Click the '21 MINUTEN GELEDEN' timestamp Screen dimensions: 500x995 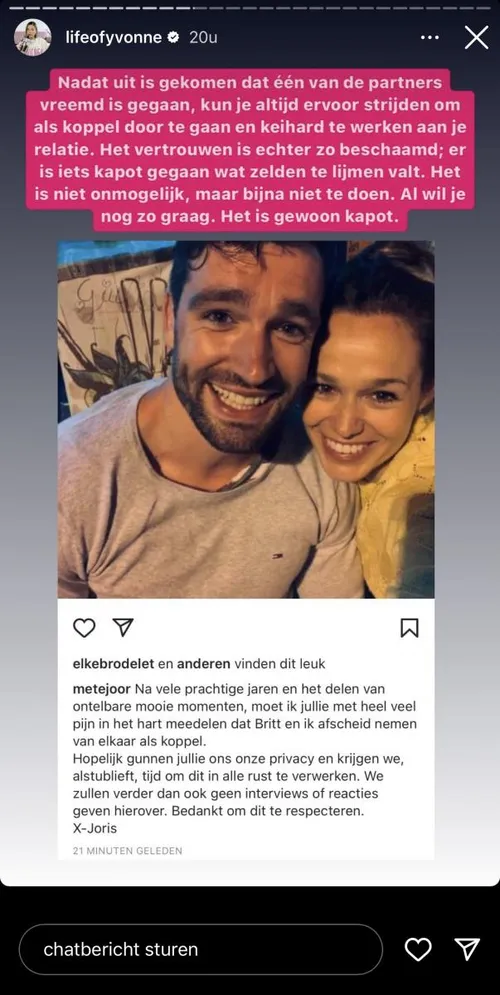pyautogui.click(x=128, y=851)
